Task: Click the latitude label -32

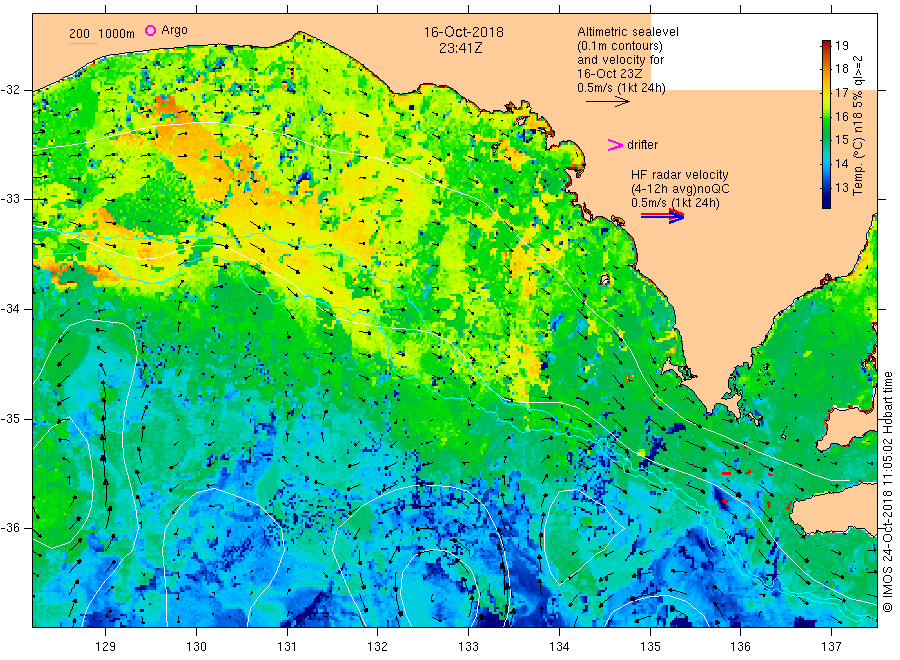Action: (x=10, y=90)
